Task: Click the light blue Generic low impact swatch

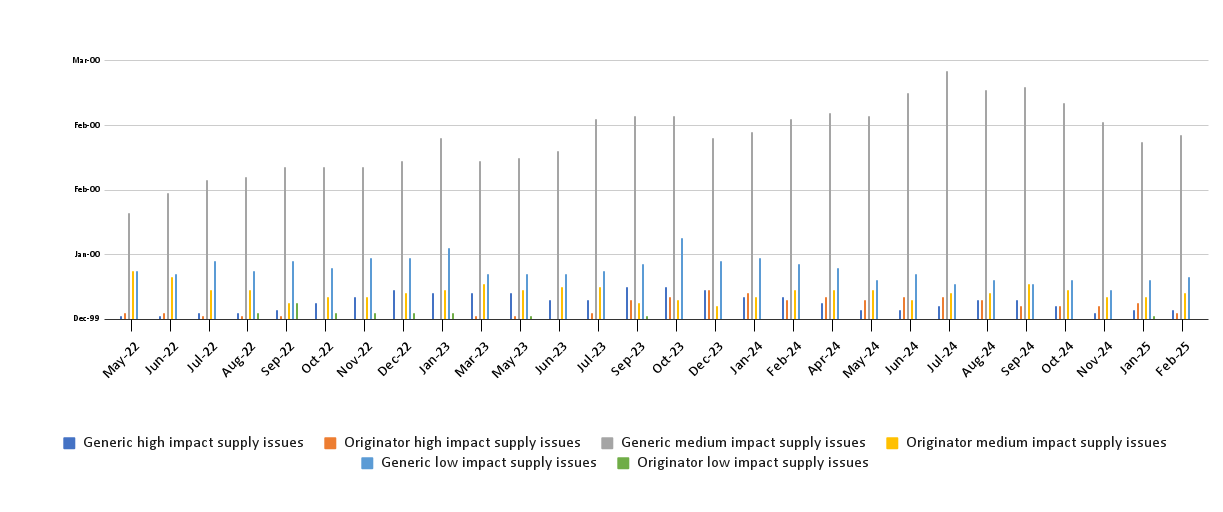Action: point(367,463)
